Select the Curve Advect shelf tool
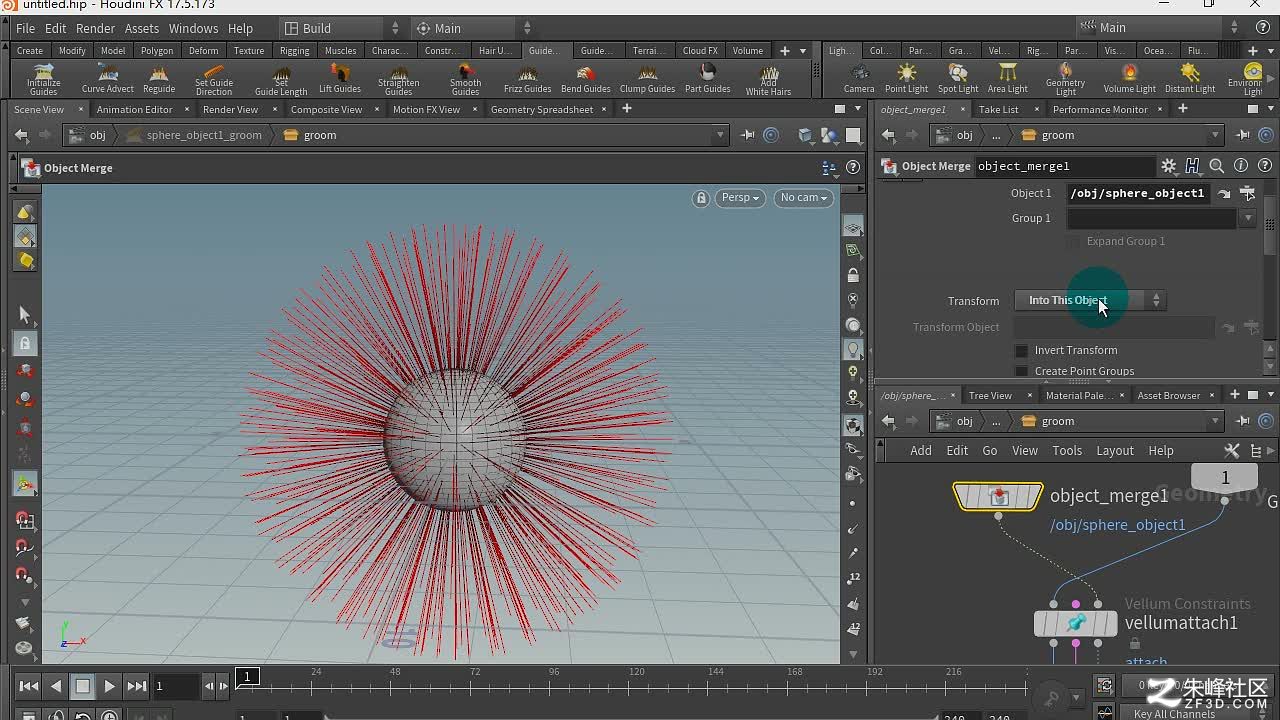 click(107, 79)
